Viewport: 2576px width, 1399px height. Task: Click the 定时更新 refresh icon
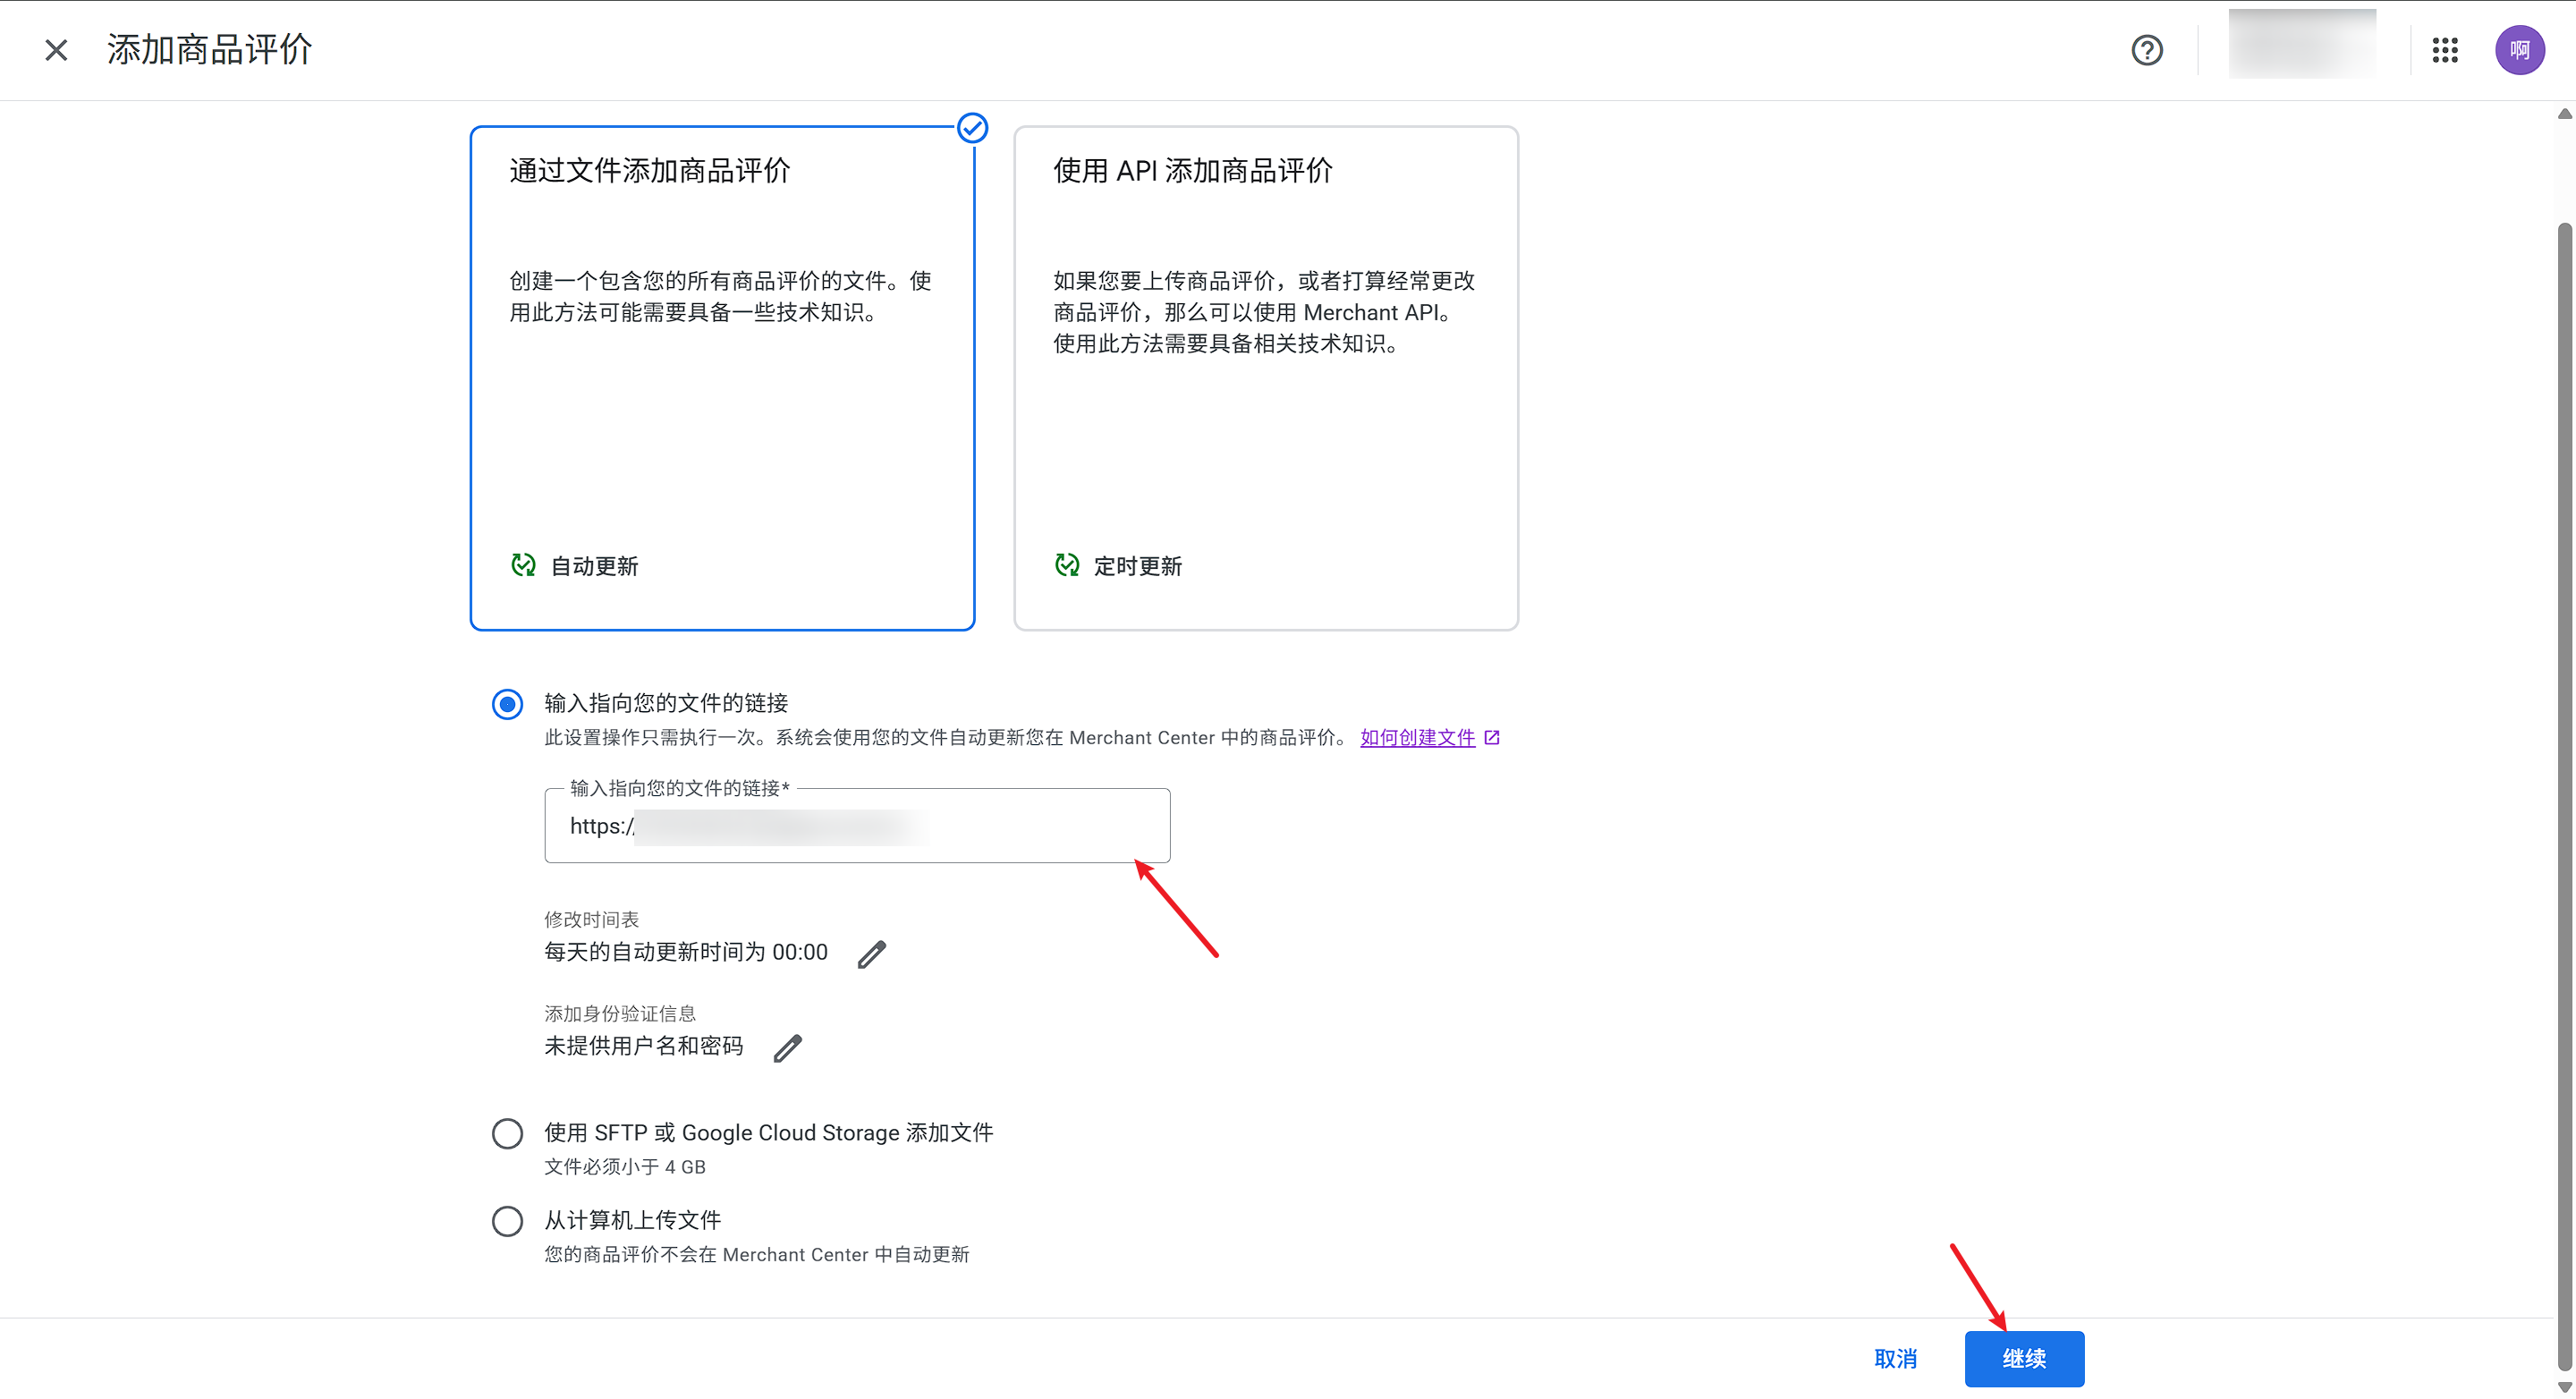pos(1066,565)
